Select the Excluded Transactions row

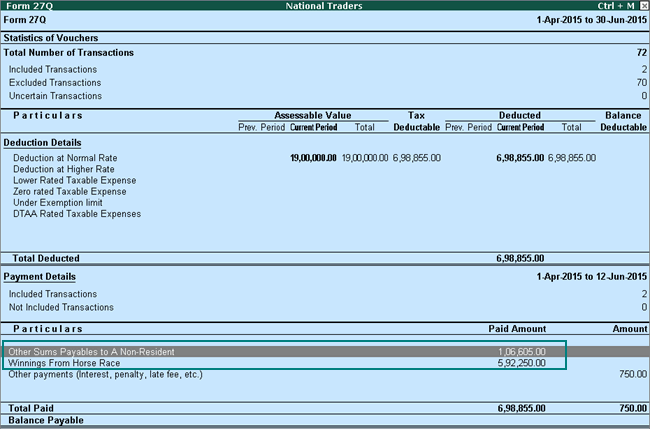(x=325, y=82)
